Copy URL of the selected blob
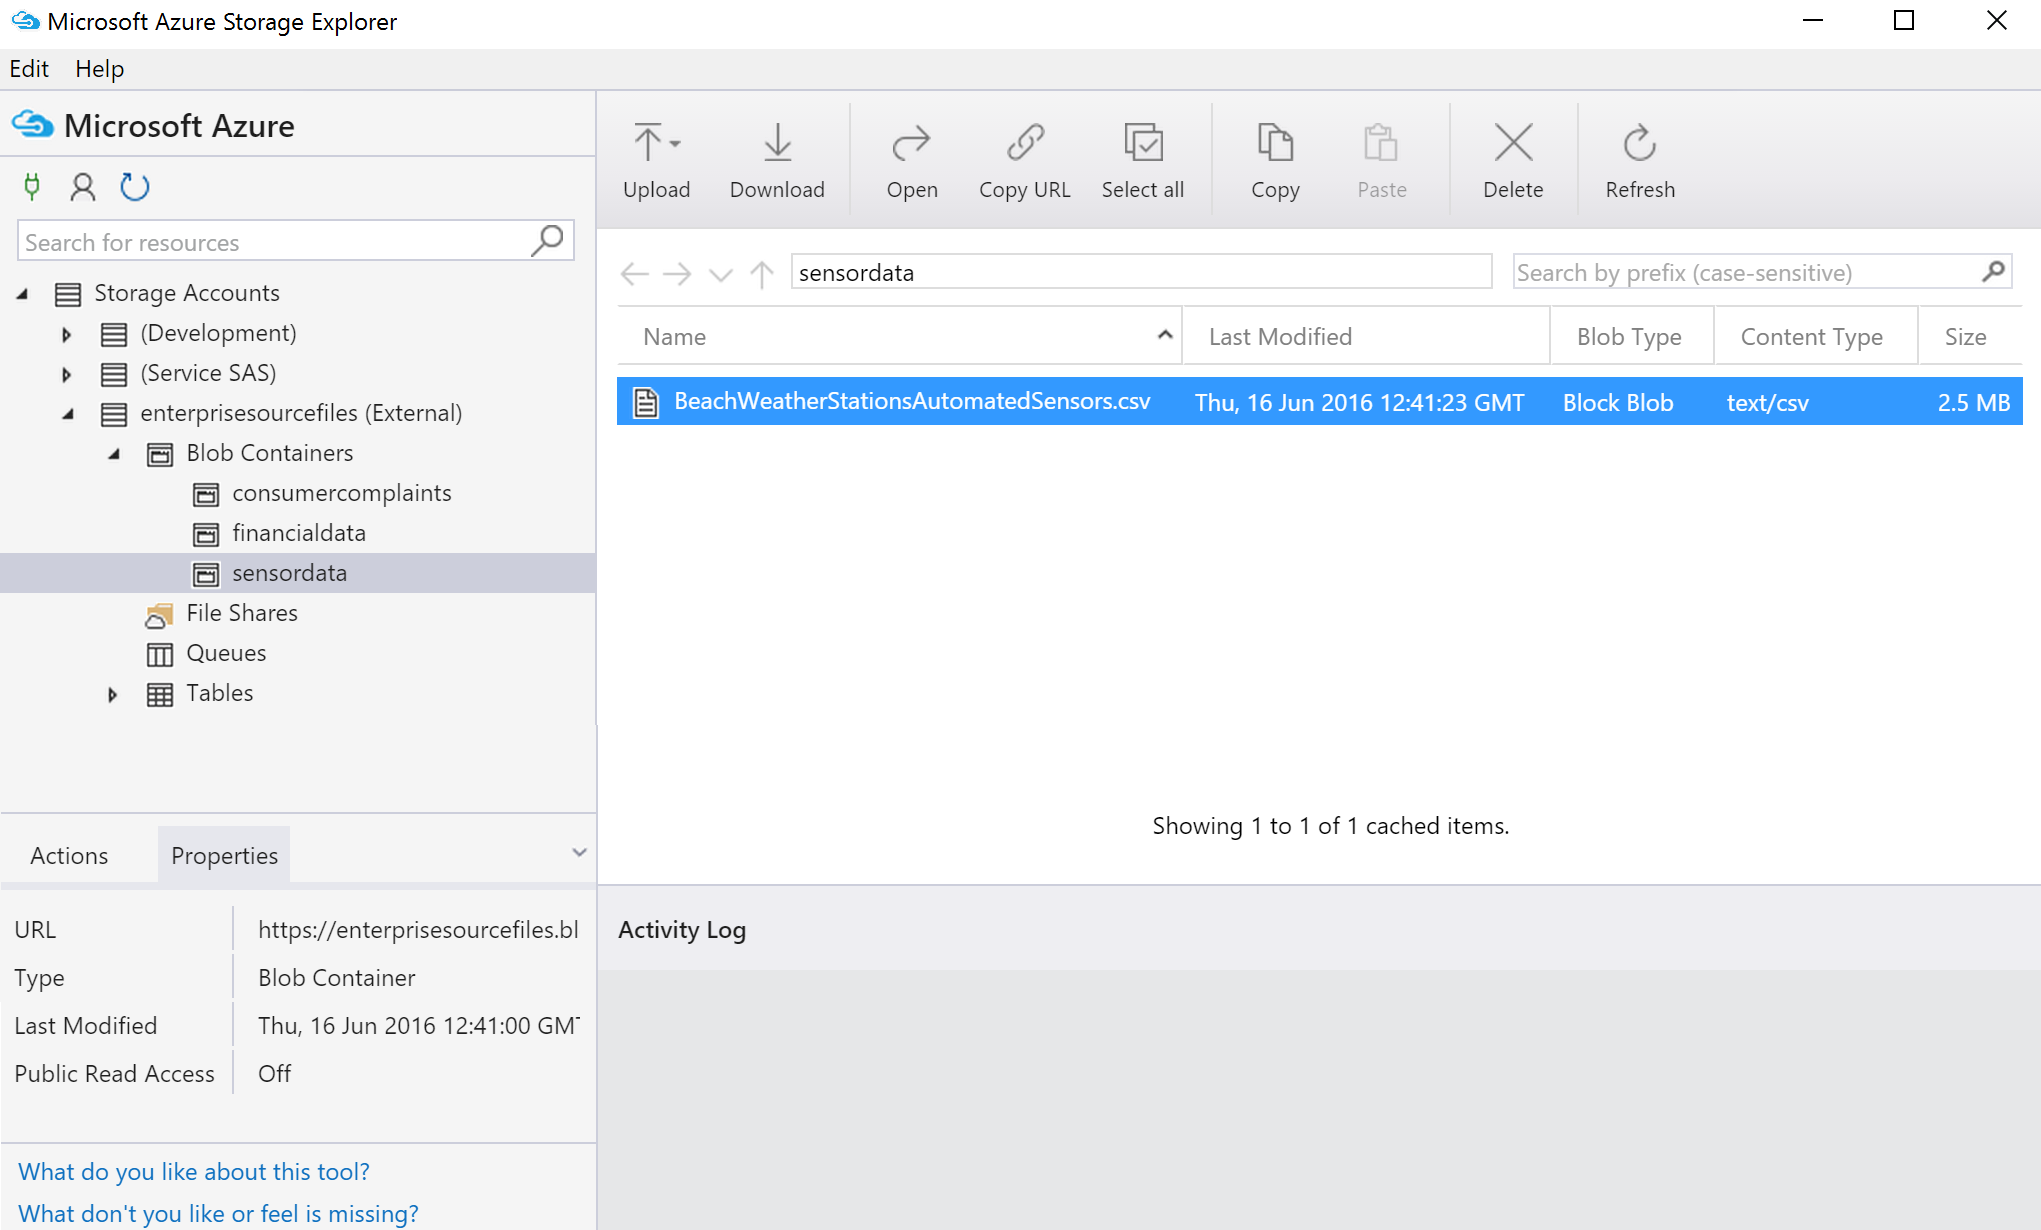Image resolution: width=2041 pixels, height=1230 pixels. [1023, 160]
